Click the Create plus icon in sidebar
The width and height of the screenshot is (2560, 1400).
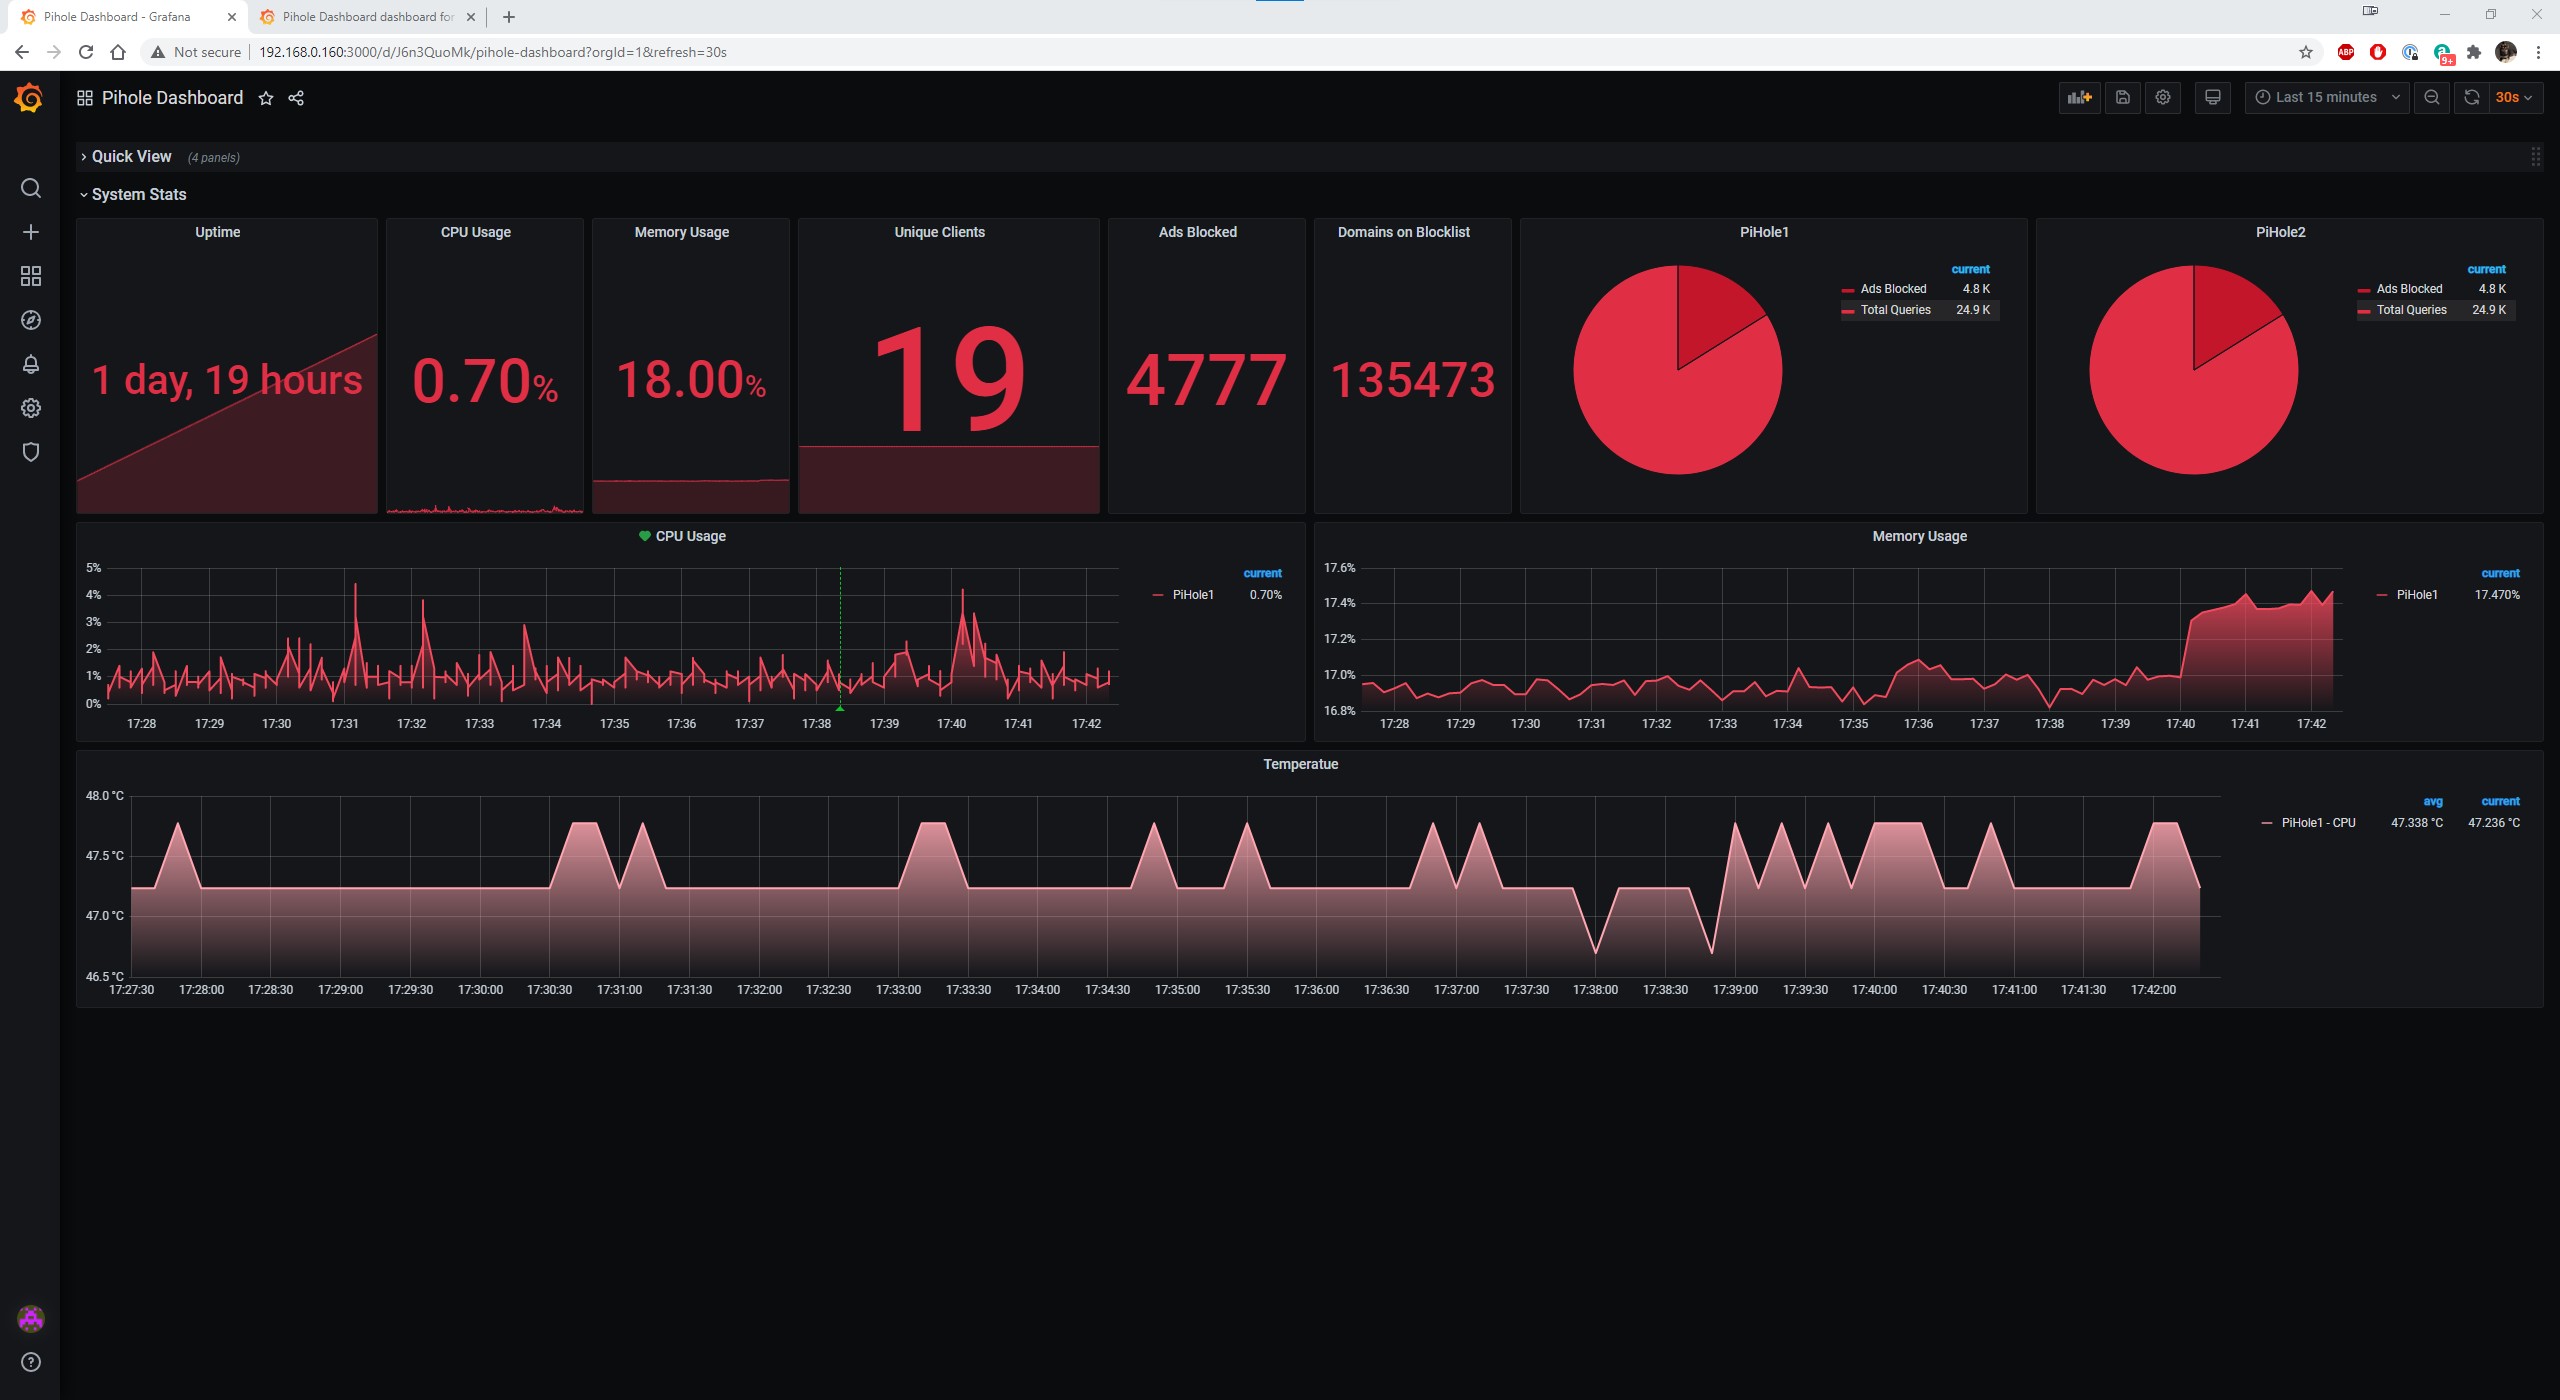point(31,232)
